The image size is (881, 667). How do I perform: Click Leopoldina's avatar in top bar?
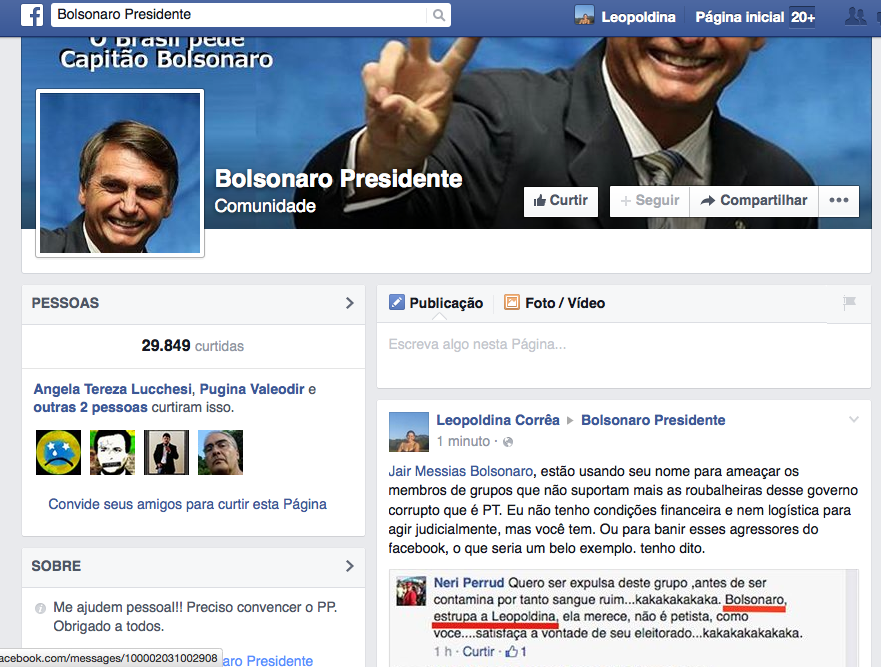584,16
